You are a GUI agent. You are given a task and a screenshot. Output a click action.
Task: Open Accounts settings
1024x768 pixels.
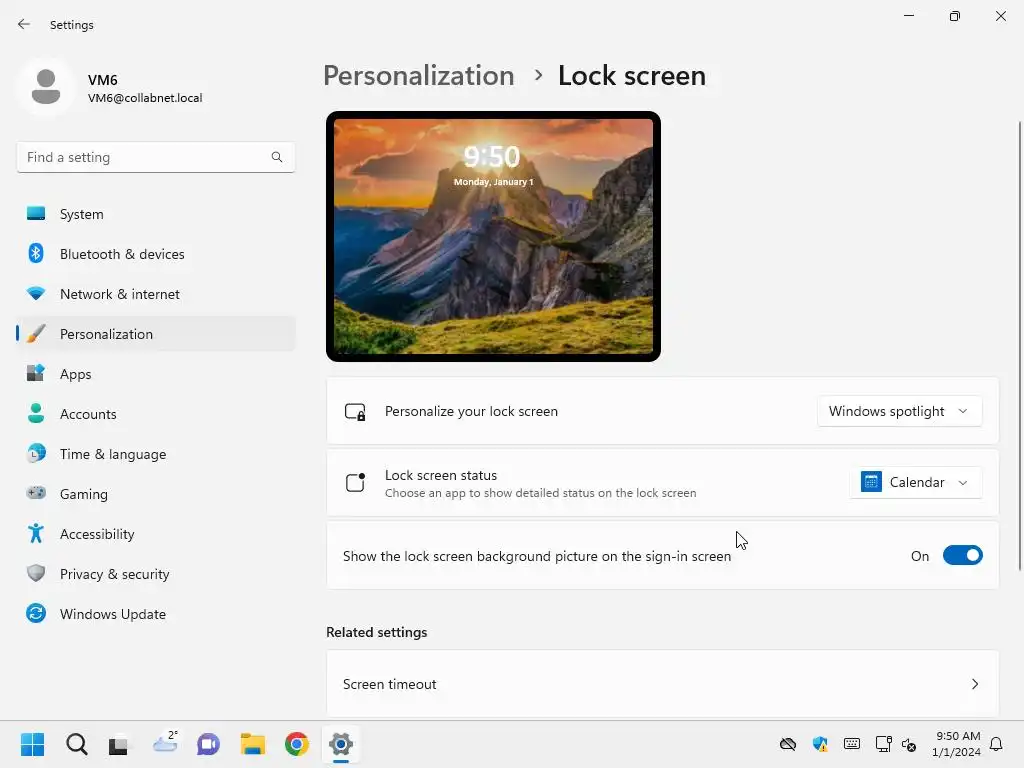(x=155, y=413)
